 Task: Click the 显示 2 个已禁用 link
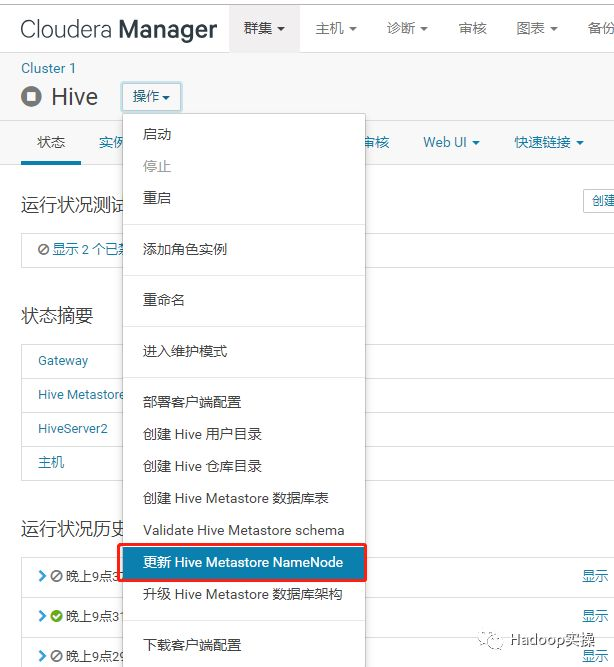click(x=88, y=249)
